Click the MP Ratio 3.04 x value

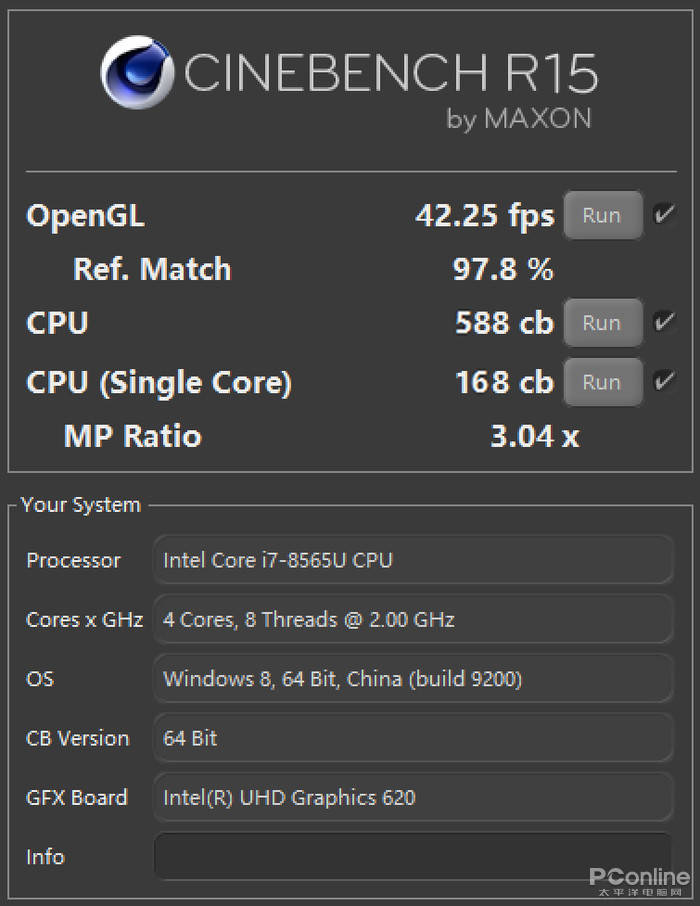pos(534,436)
